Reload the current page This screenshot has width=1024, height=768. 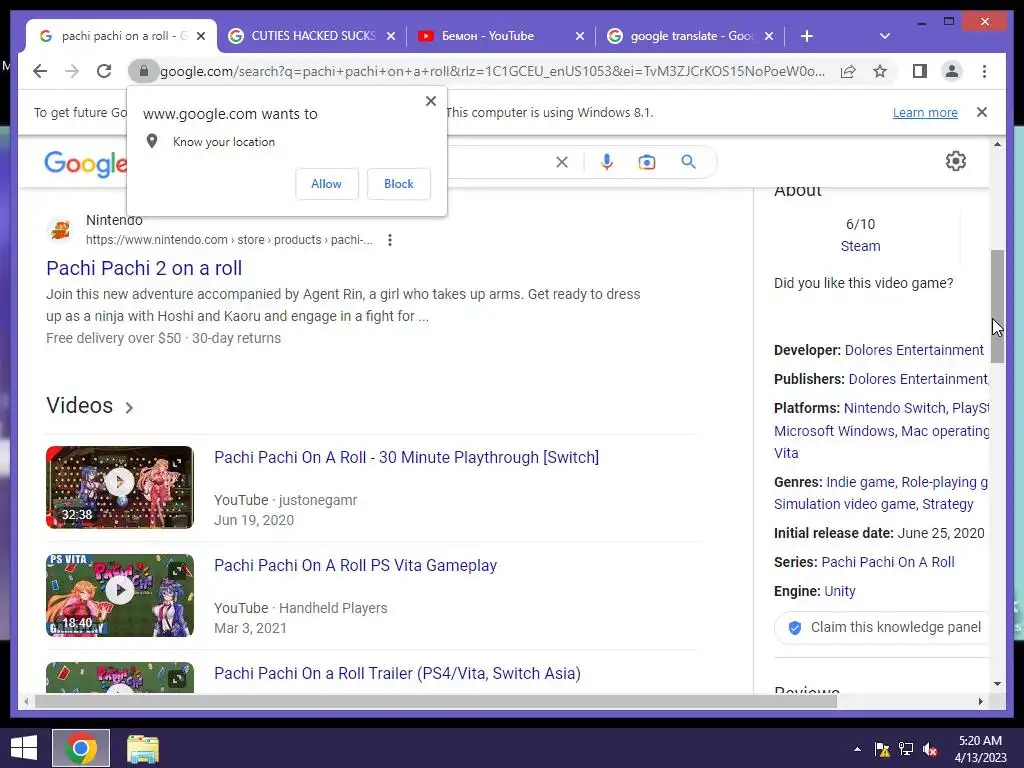(x=104, y=71)
